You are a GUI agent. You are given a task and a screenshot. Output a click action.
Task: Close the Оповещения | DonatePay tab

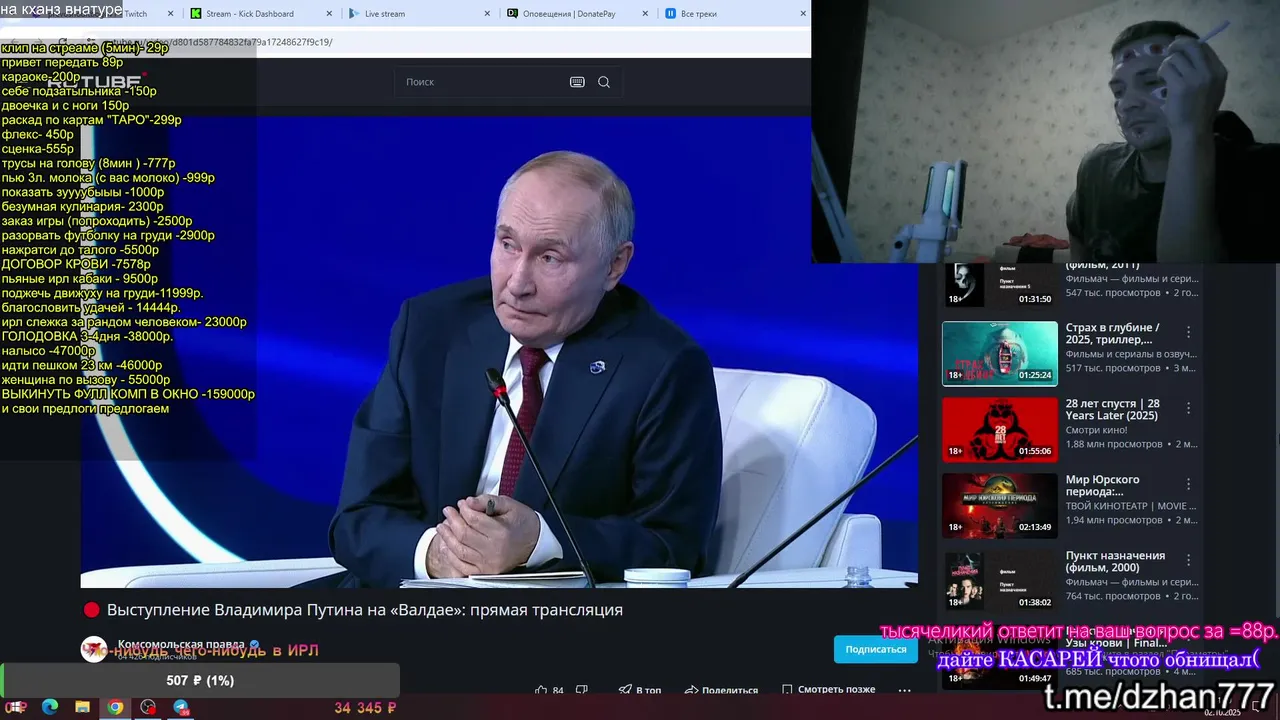pos(645,14)
